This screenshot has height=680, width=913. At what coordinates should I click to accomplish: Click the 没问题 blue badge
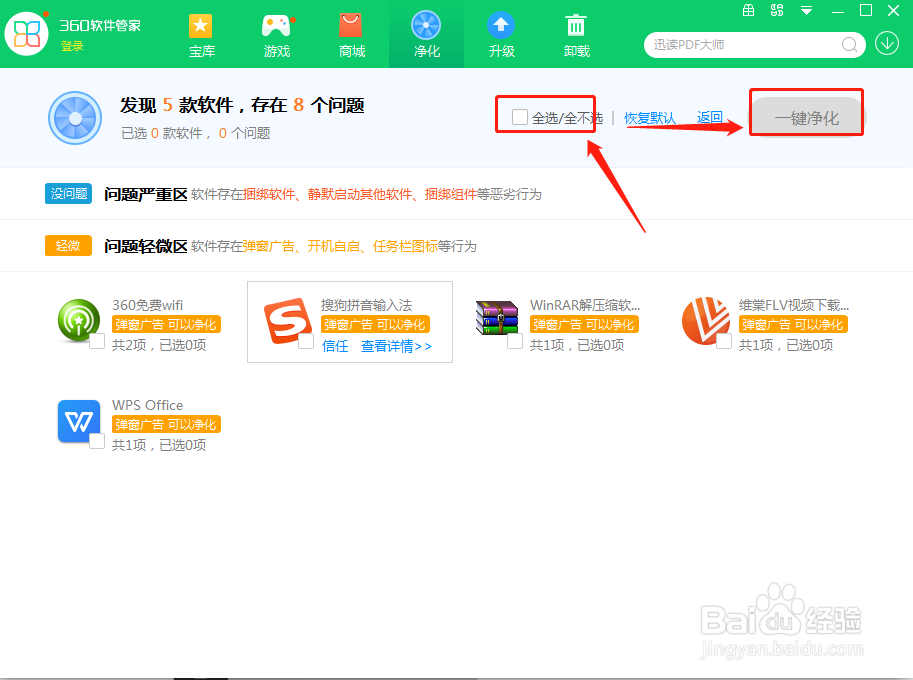point(68,193)
